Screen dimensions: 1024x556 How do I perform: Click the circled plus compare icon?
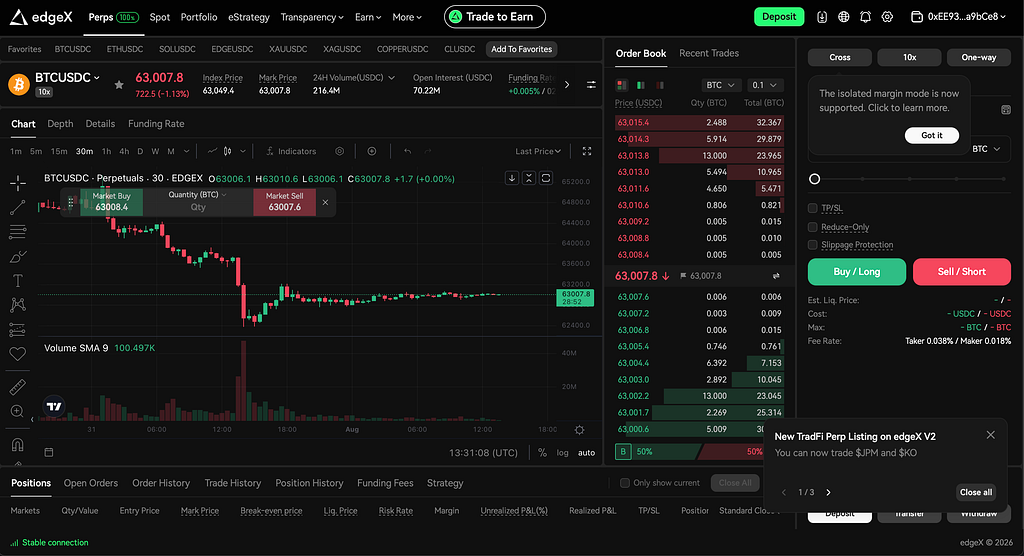(x=372, y=151)
